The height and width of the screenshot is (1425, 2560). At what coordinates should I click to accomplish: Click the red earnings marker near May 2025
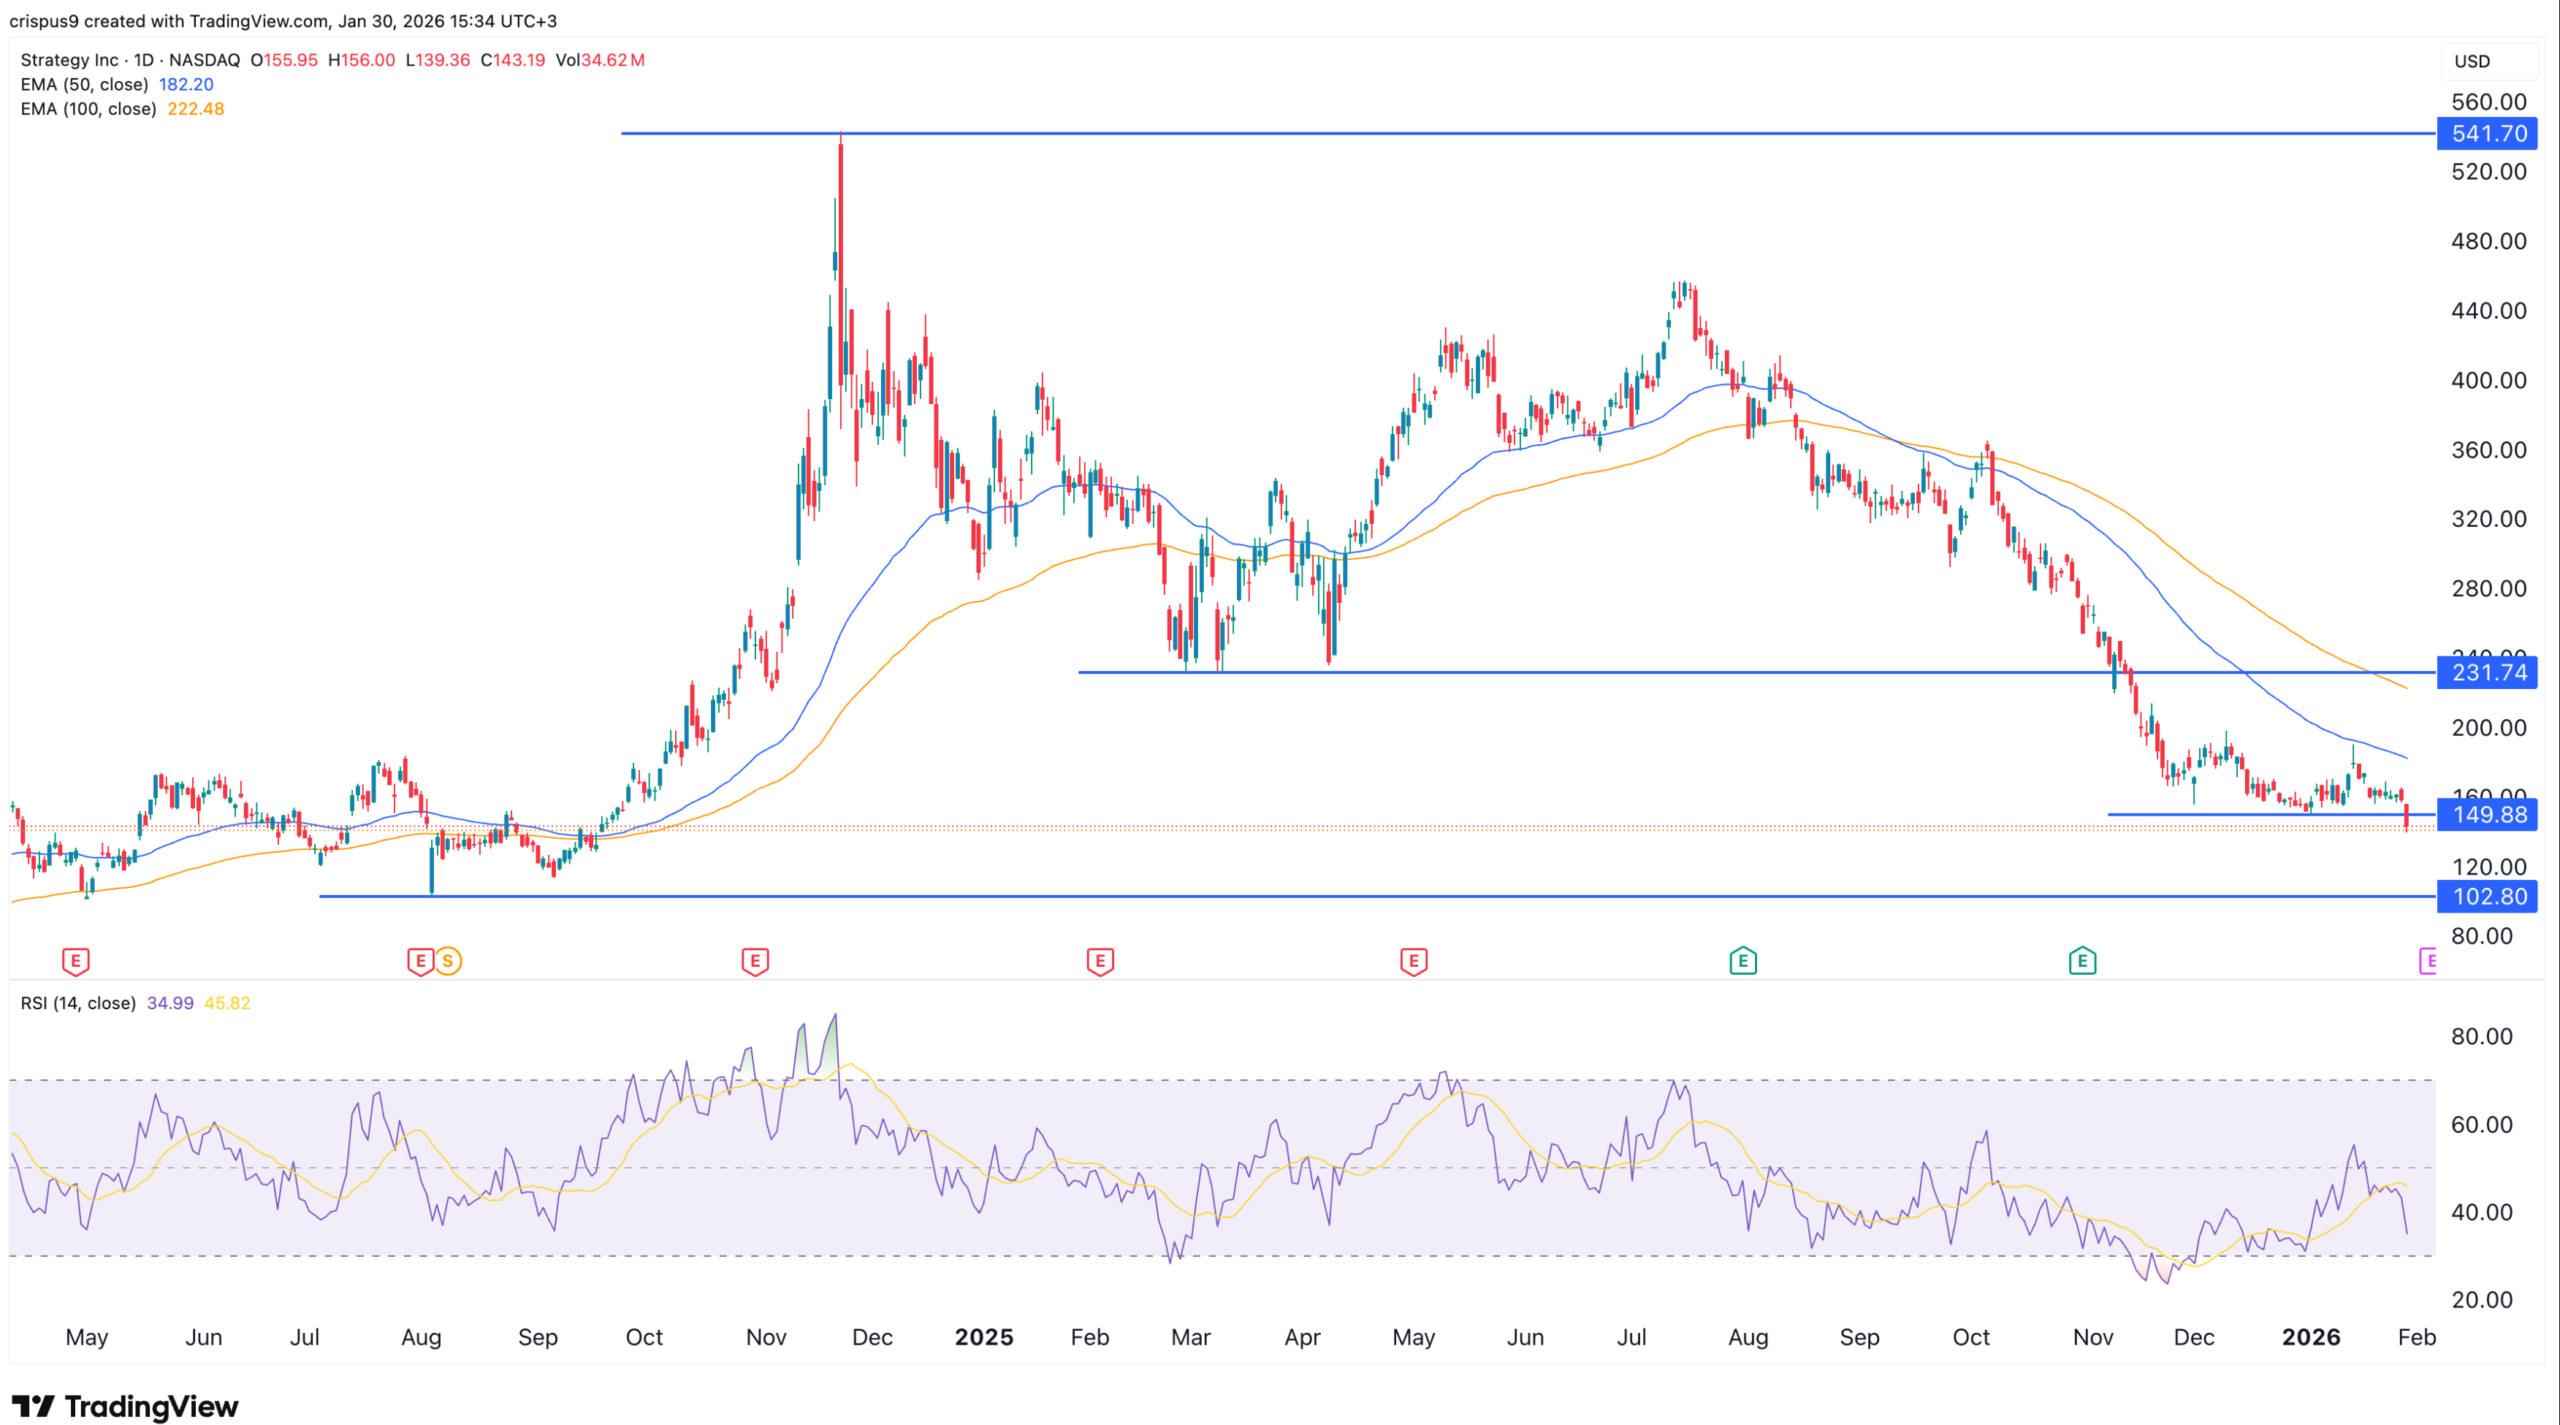click(x=1413, y=961)
